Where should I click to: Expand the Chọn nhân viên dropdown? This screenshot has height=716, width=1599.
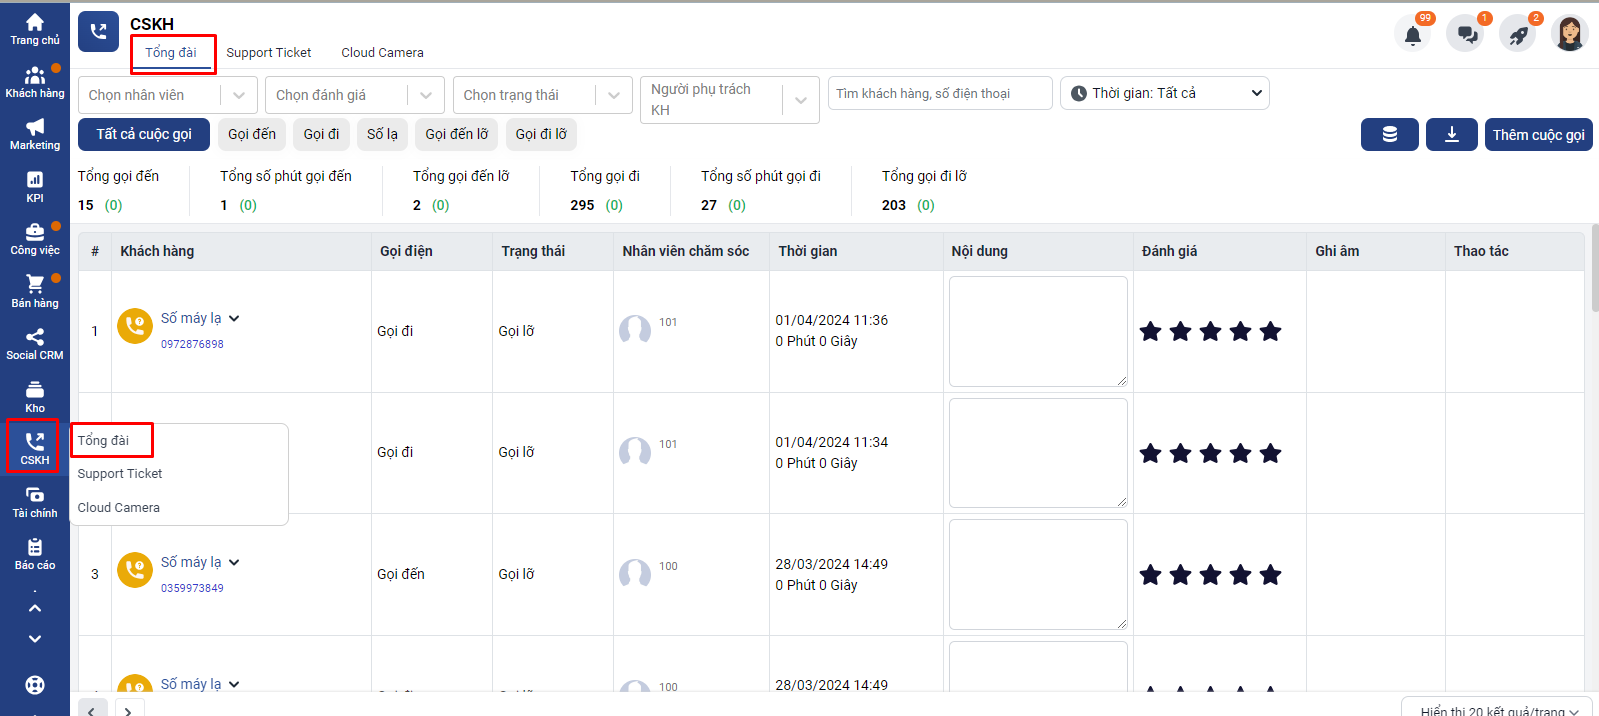pos(167,95)
